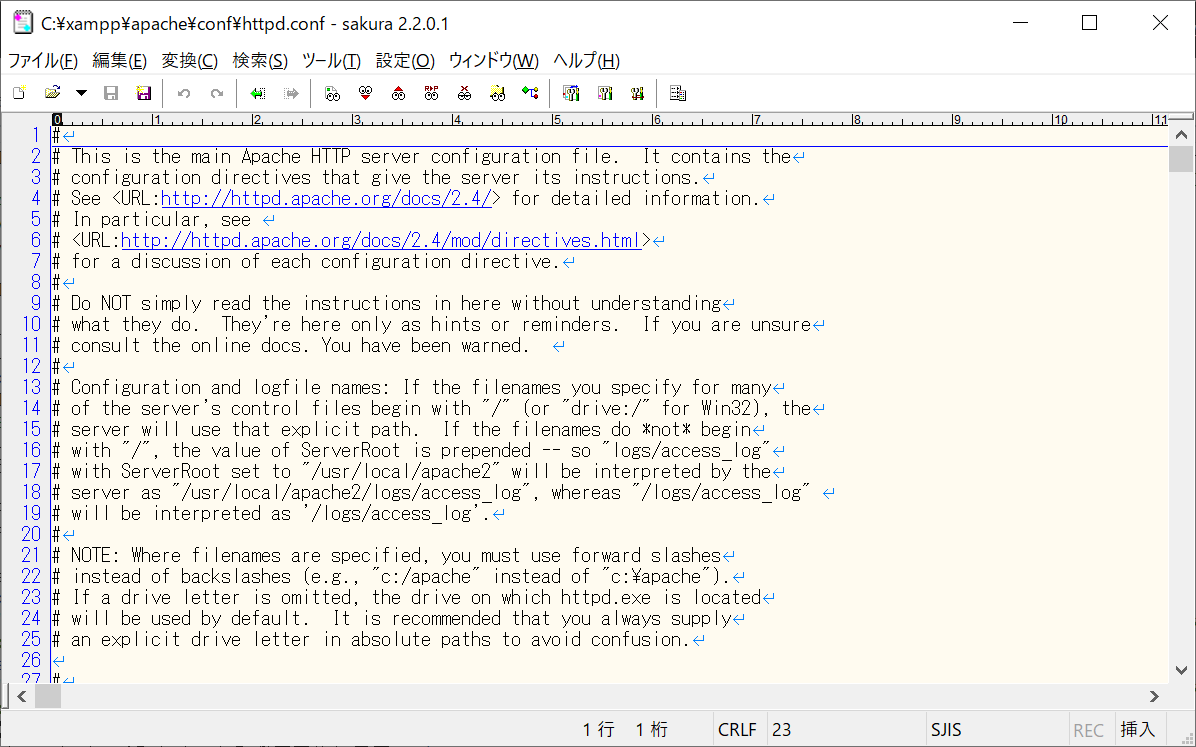Screen dimensions: 1196x747
Task: Open type-specific settings icon
Action: click(605, 93)
